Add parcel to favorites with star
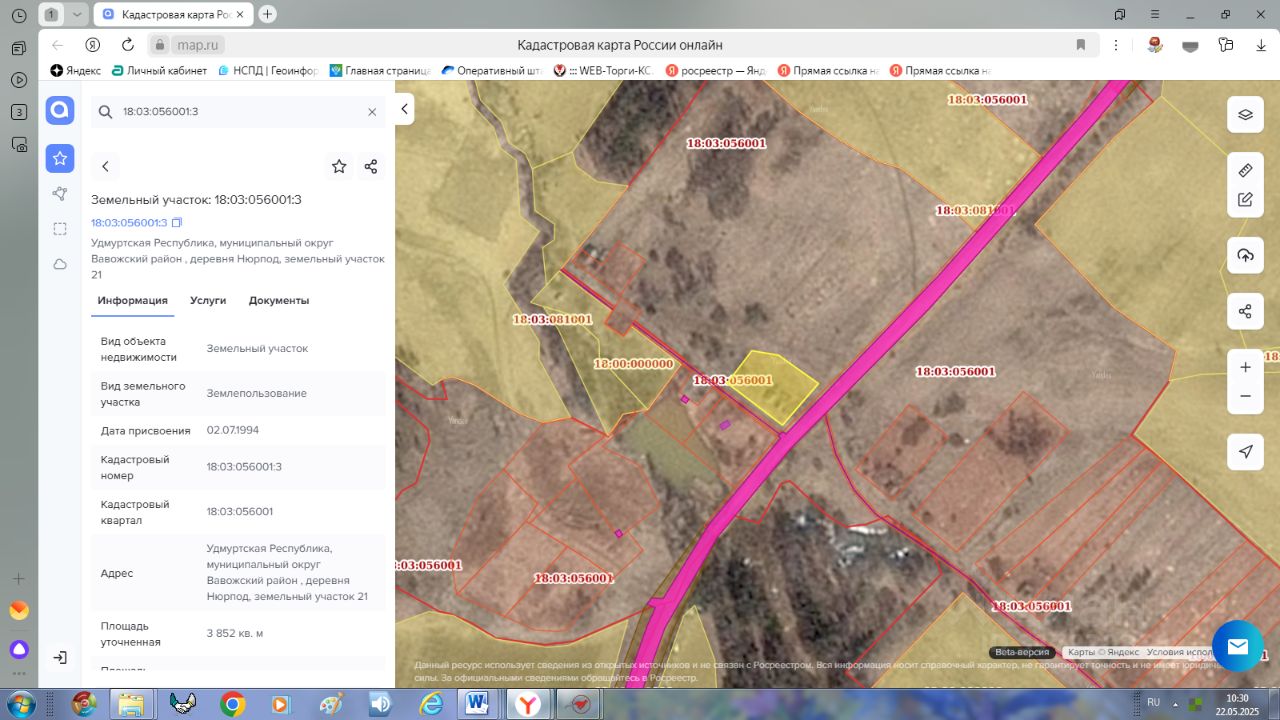 (339, 167)
